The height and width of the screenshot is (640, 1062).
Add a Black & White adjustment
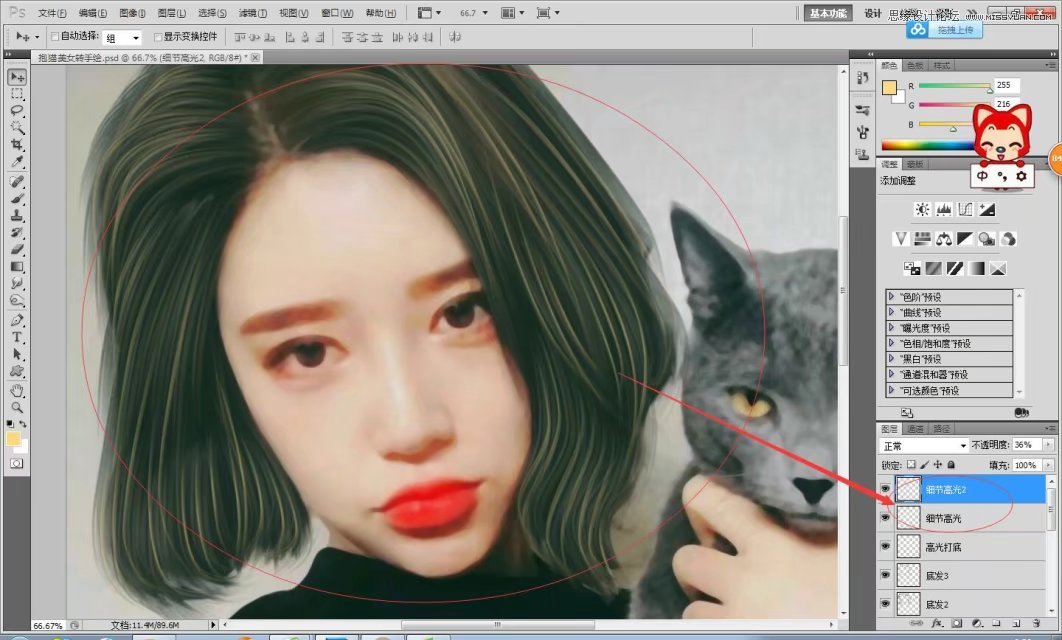coord(965,238)
